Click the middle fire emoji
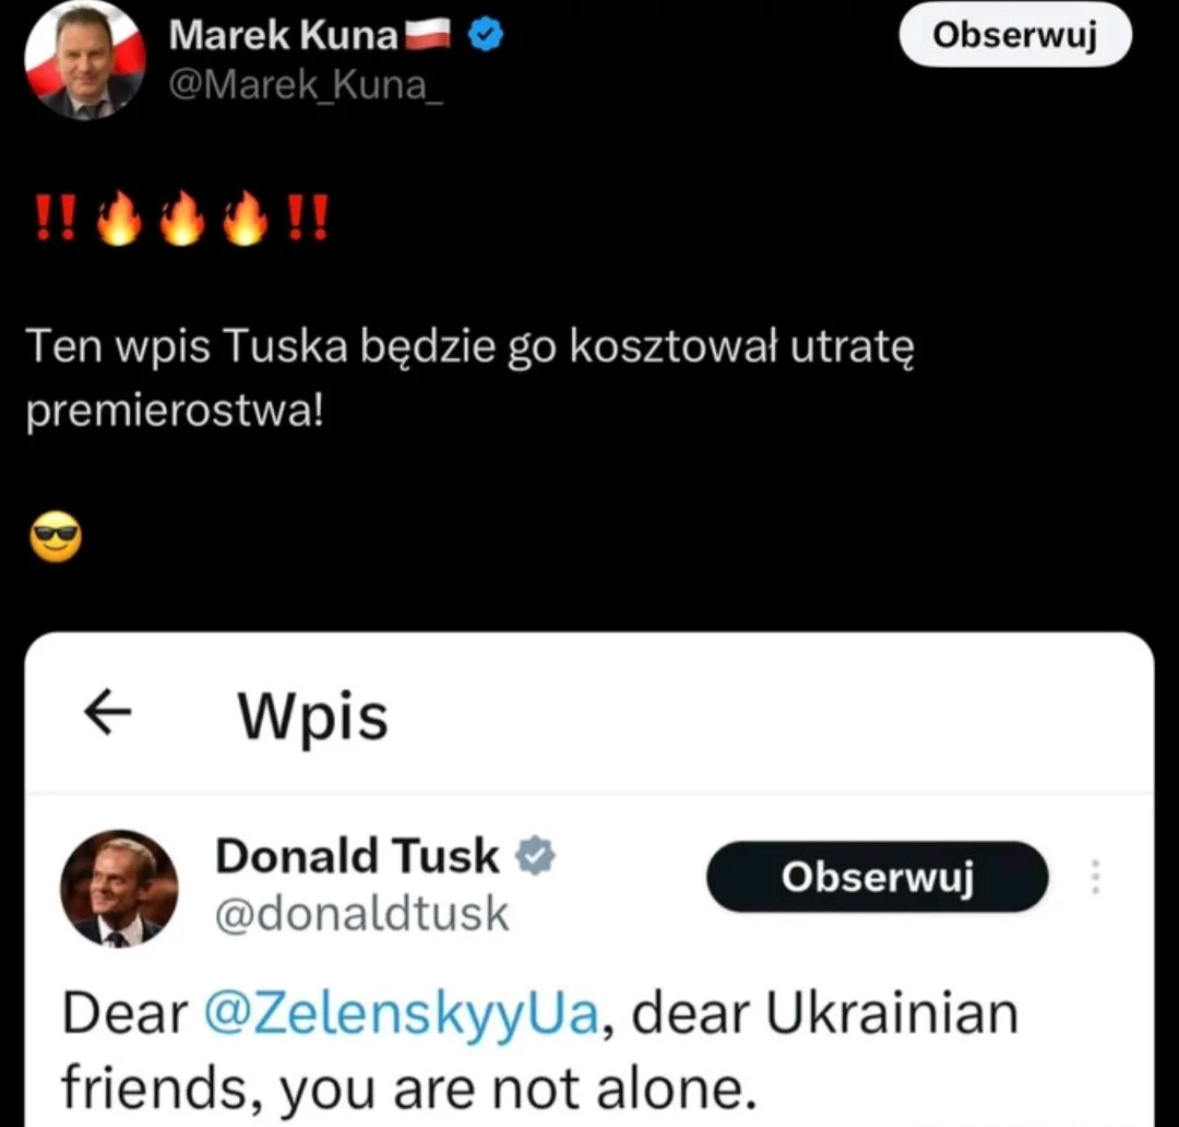 [x=182, y=218]
